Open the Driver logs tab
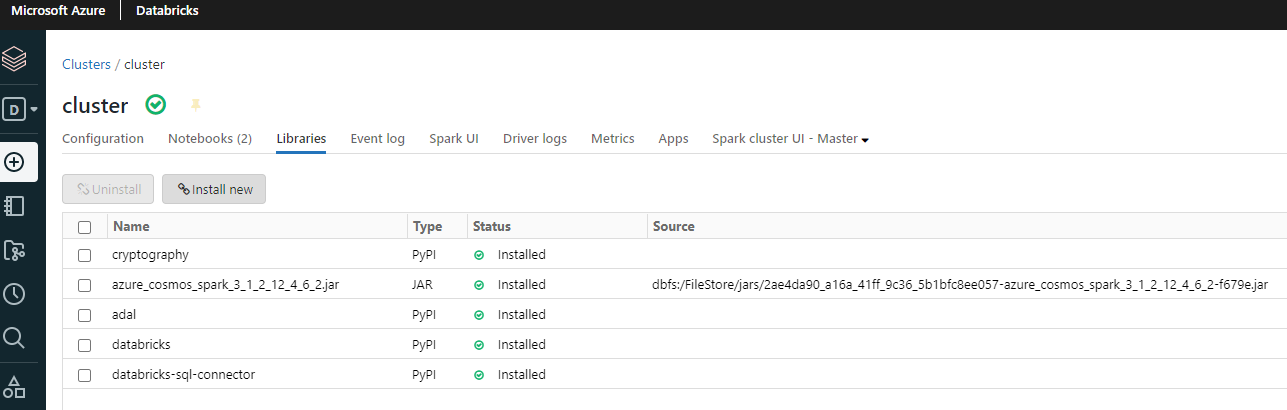Image resolution: width=1287 pixels, height=410 pixels. pos(534,139)
